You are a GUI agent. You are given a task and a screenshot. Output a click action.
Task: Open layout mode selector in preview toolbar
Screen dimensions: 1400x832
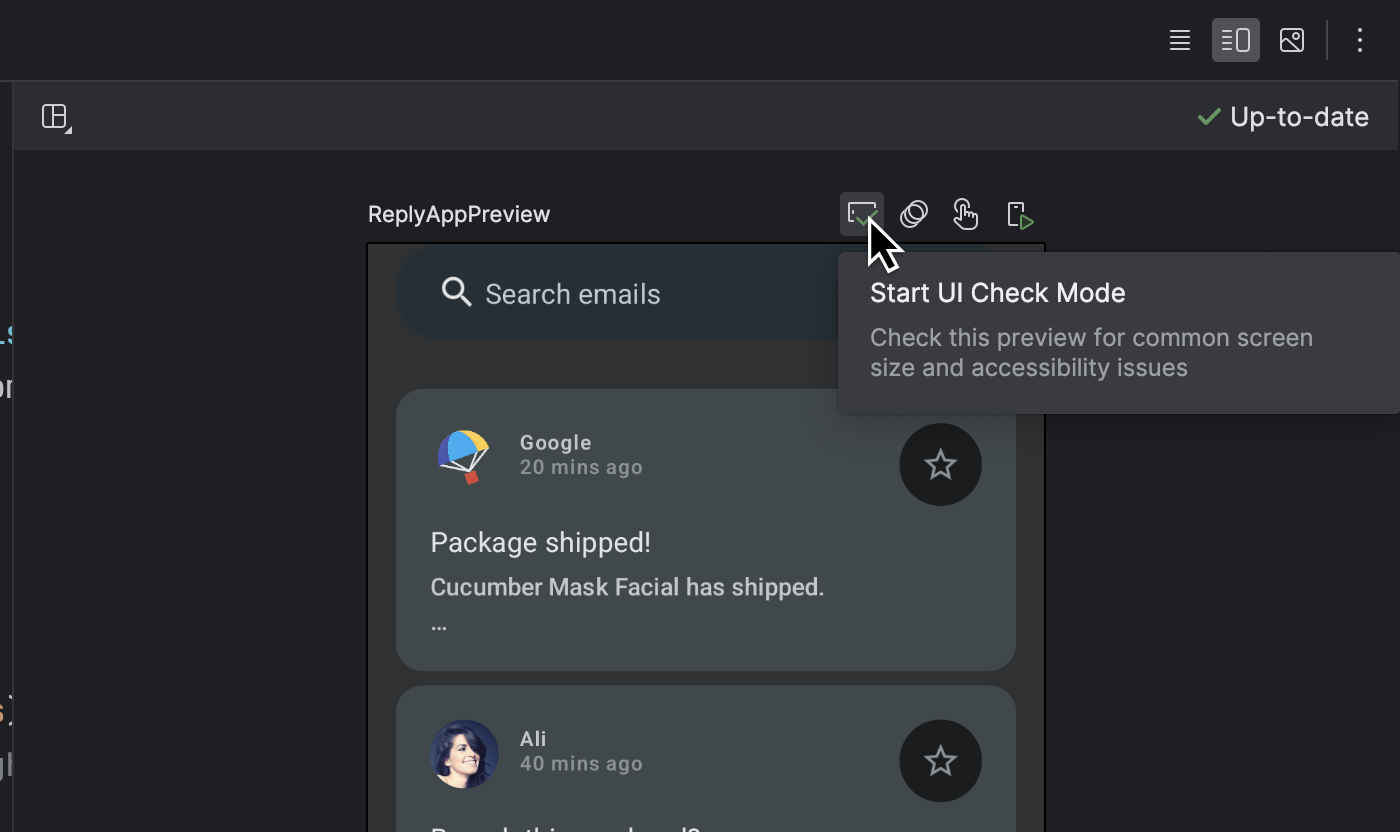click(x=55, y=117)
